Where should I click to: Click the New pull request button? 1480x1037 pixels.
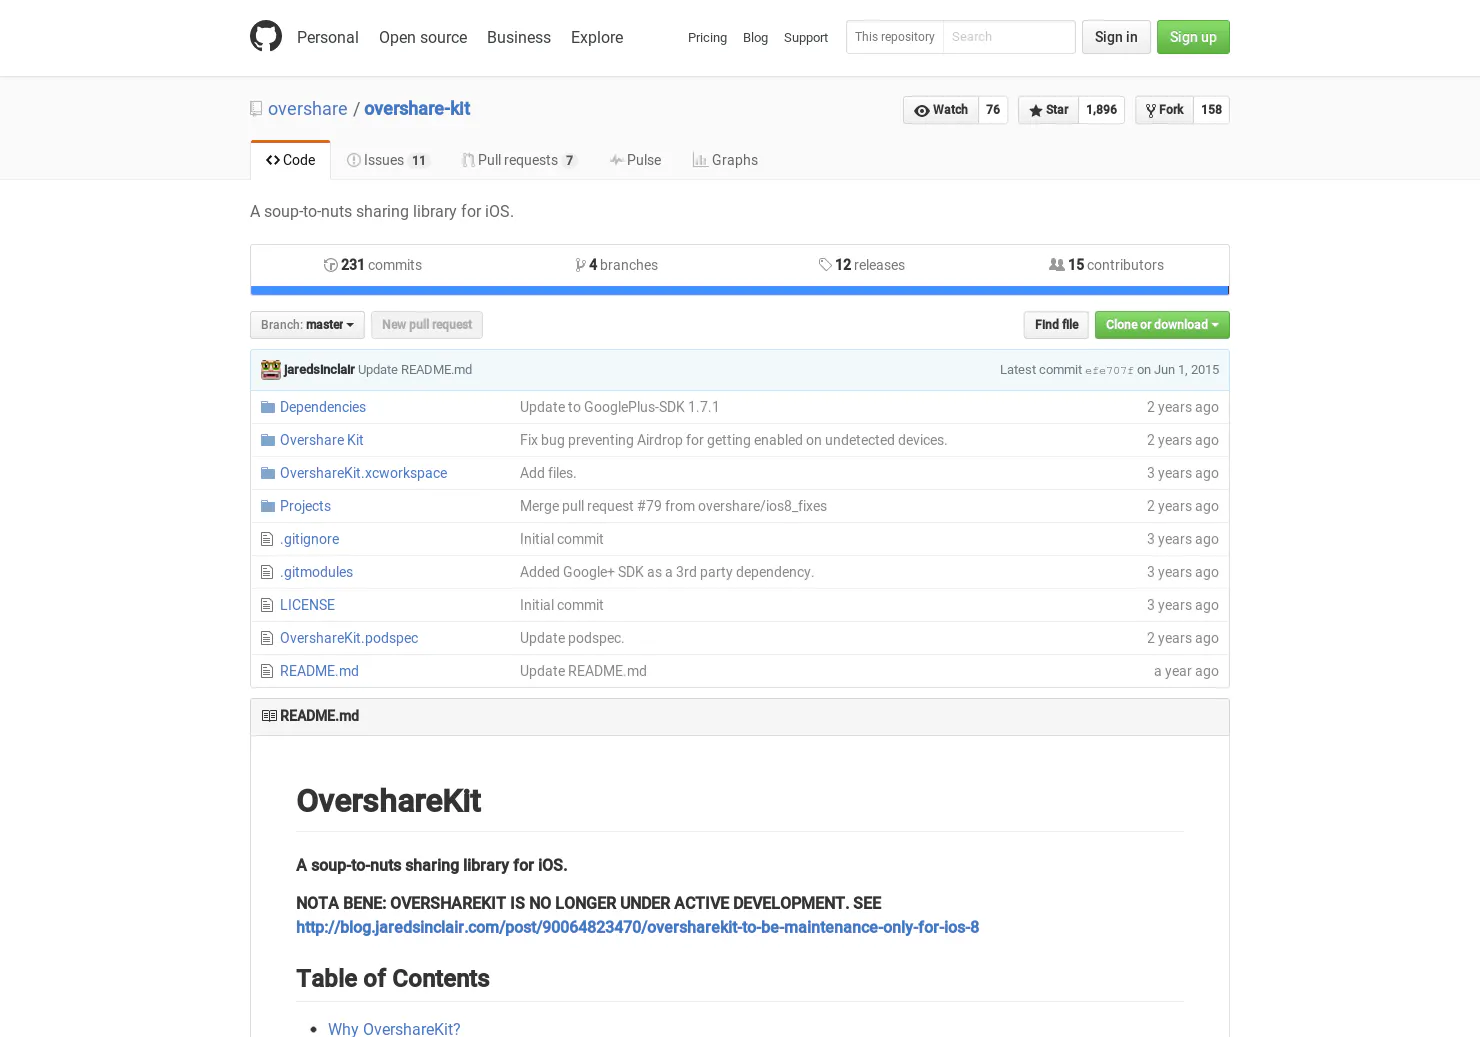click(x=427, y=325)
